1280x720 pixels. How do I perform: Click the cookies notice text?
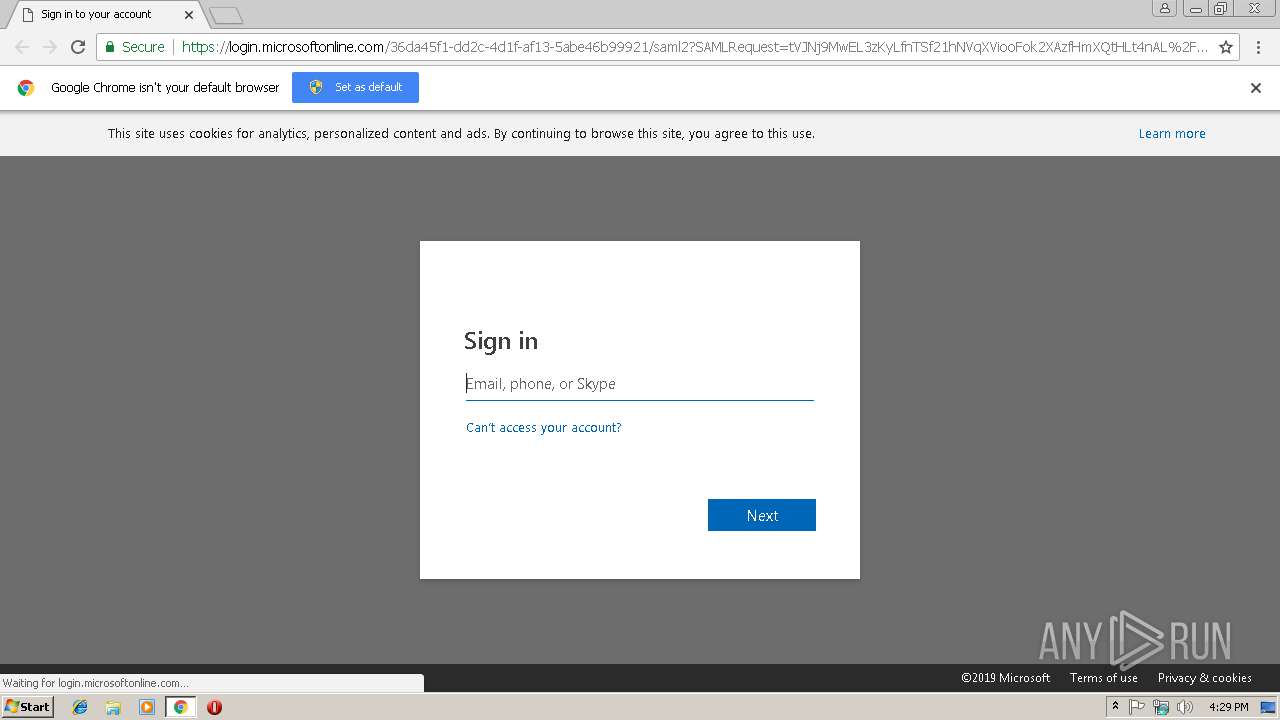461,133
